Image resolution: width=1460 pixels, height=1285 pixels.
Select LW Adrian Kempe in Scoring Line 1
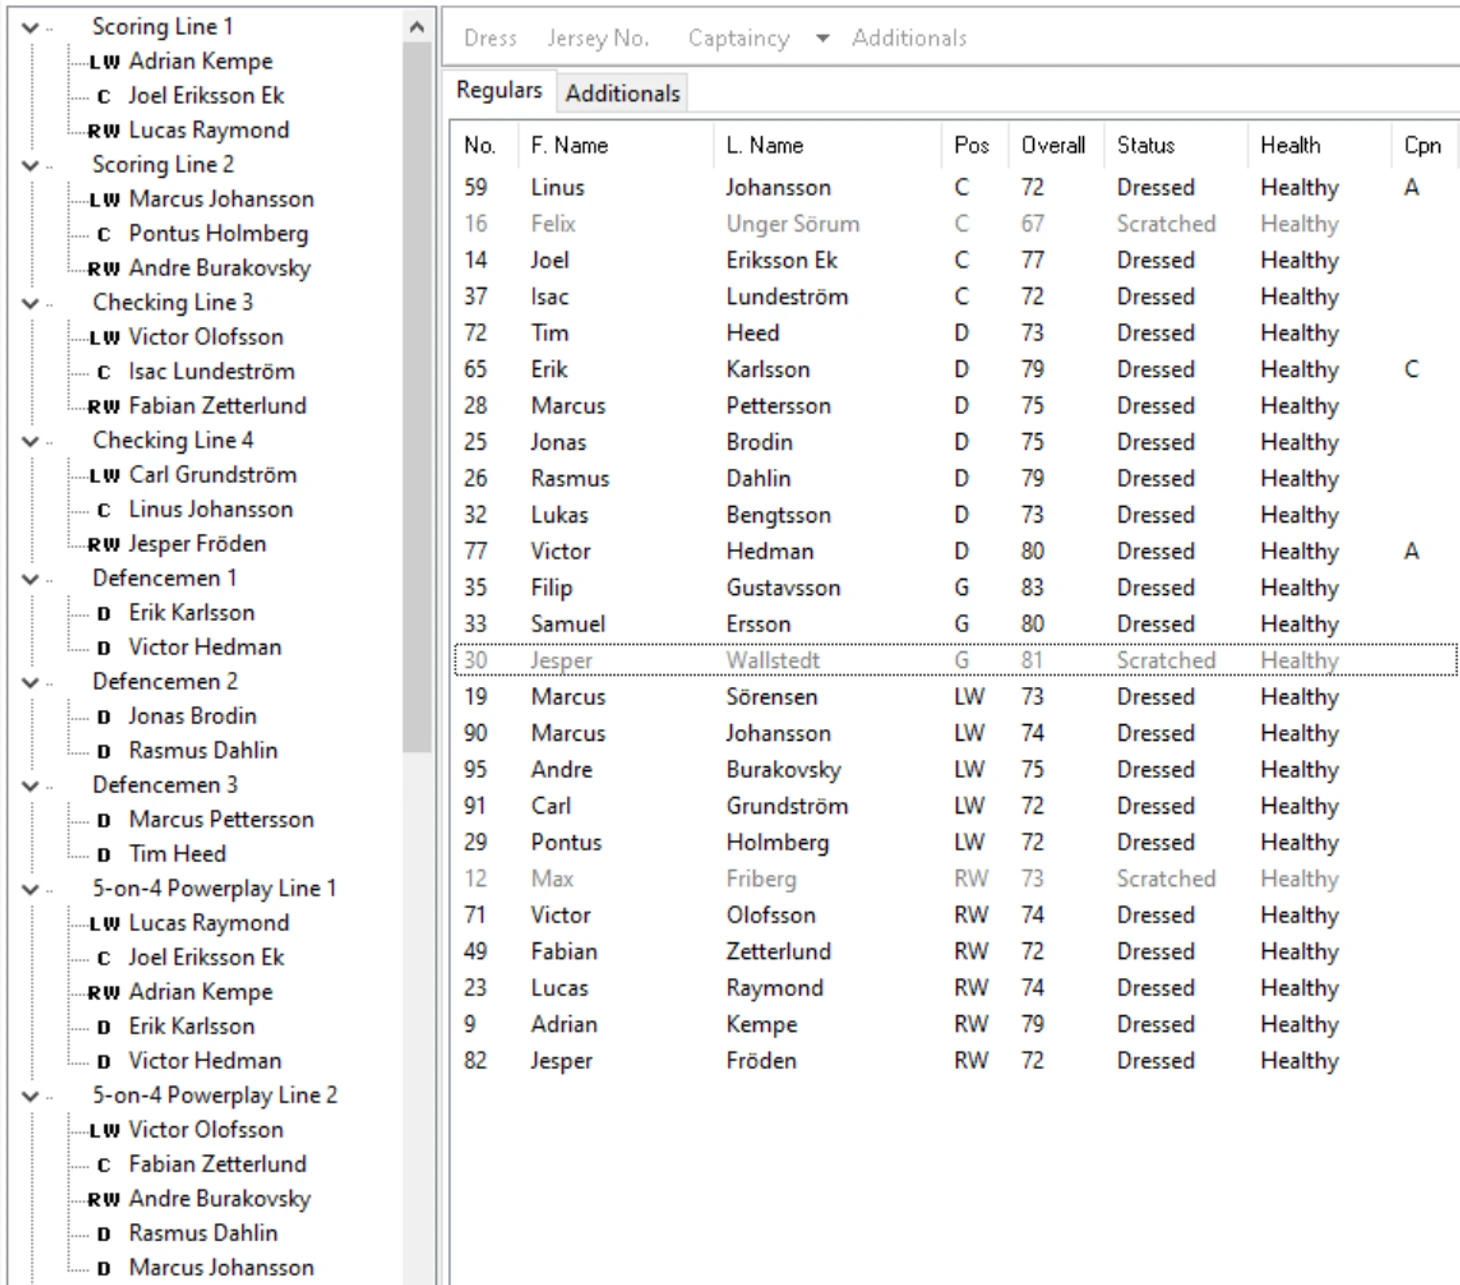point(200,62)
